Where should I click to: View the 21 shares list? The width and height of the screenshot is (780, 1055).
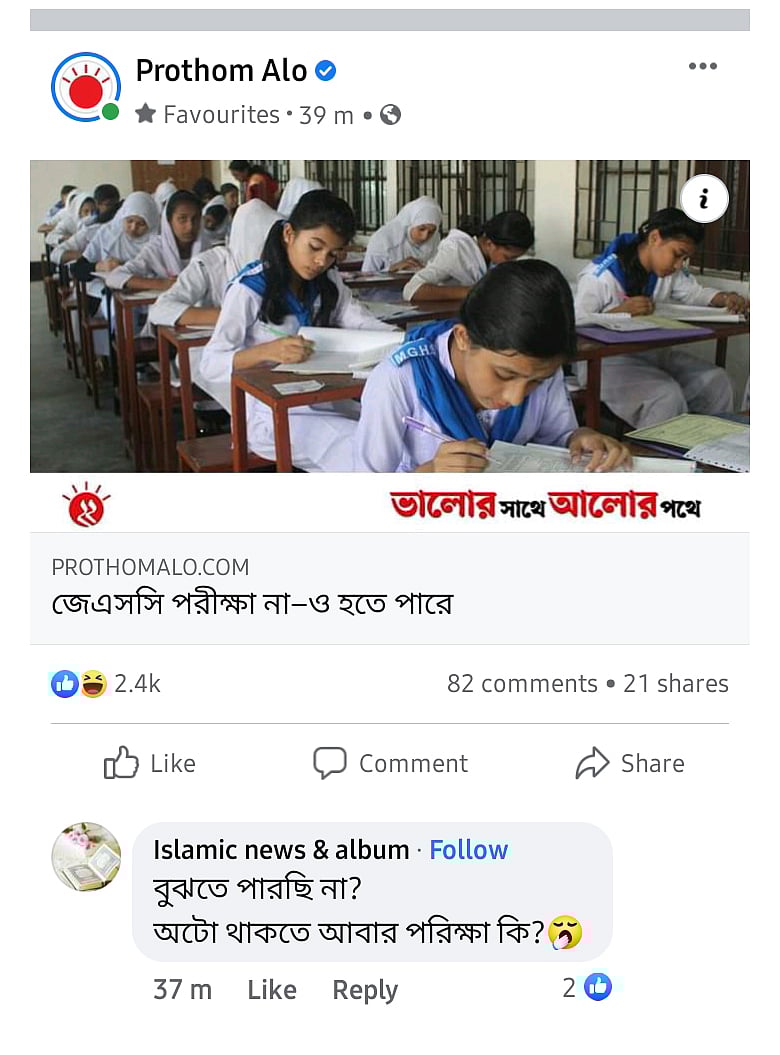tap(676, 684)
